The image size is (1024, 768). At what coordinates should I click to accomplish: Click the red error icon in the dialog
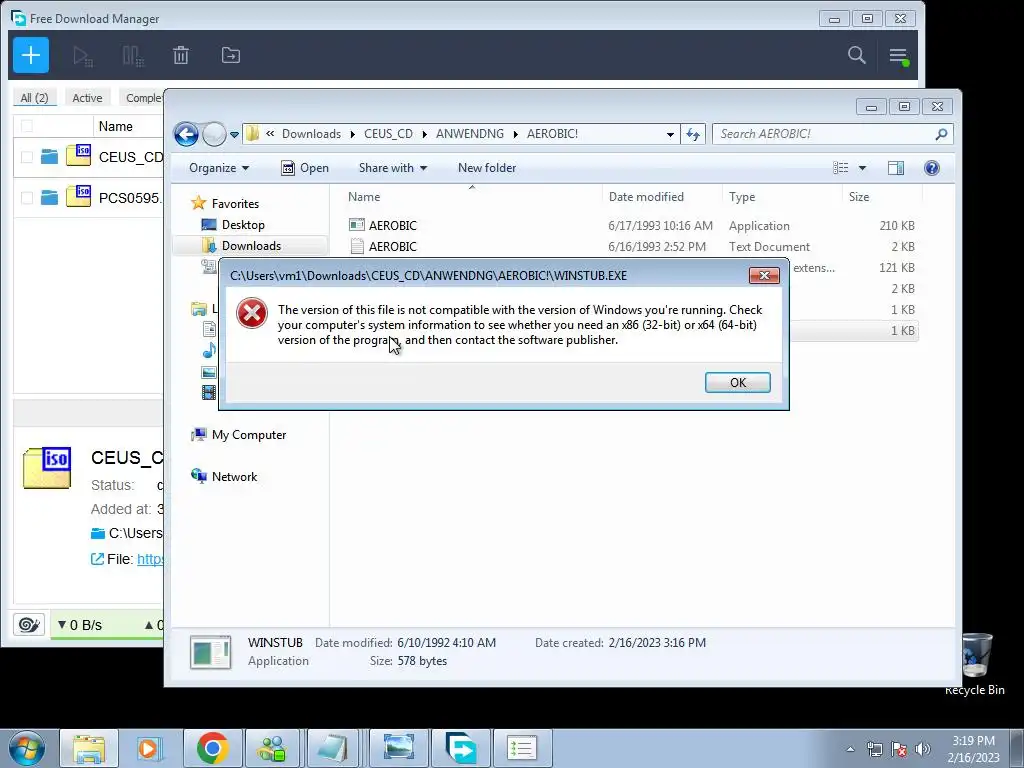[252, 313]
